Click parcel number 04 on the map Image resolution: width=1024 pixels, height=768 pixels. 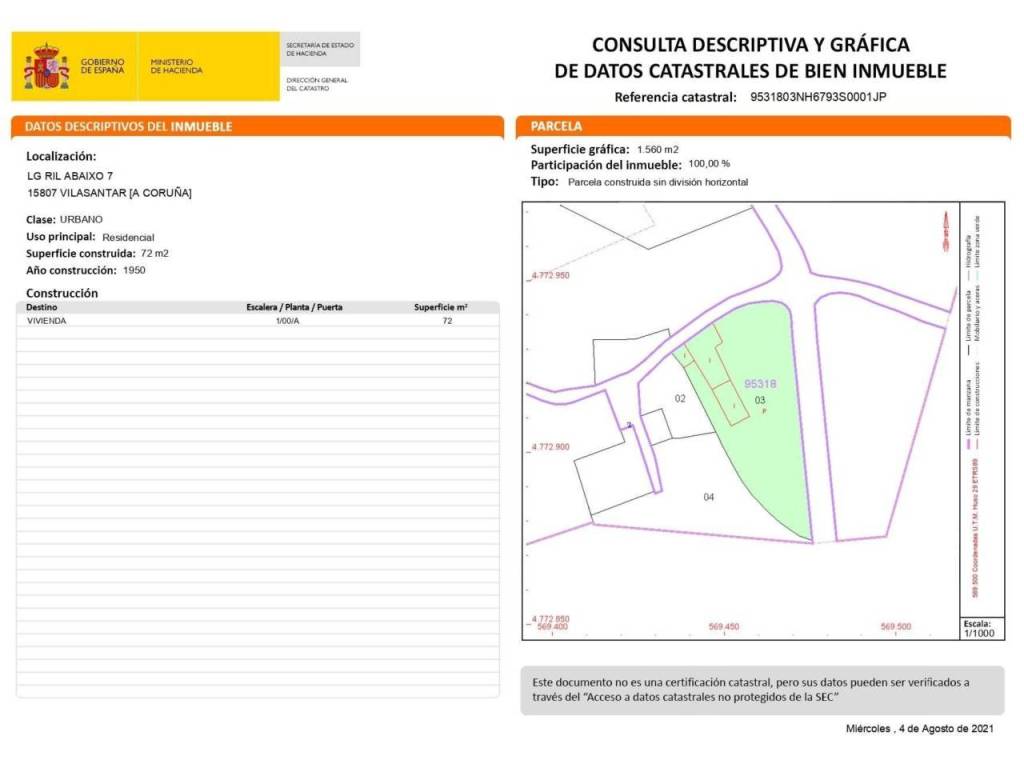click(x=709, y=497)
